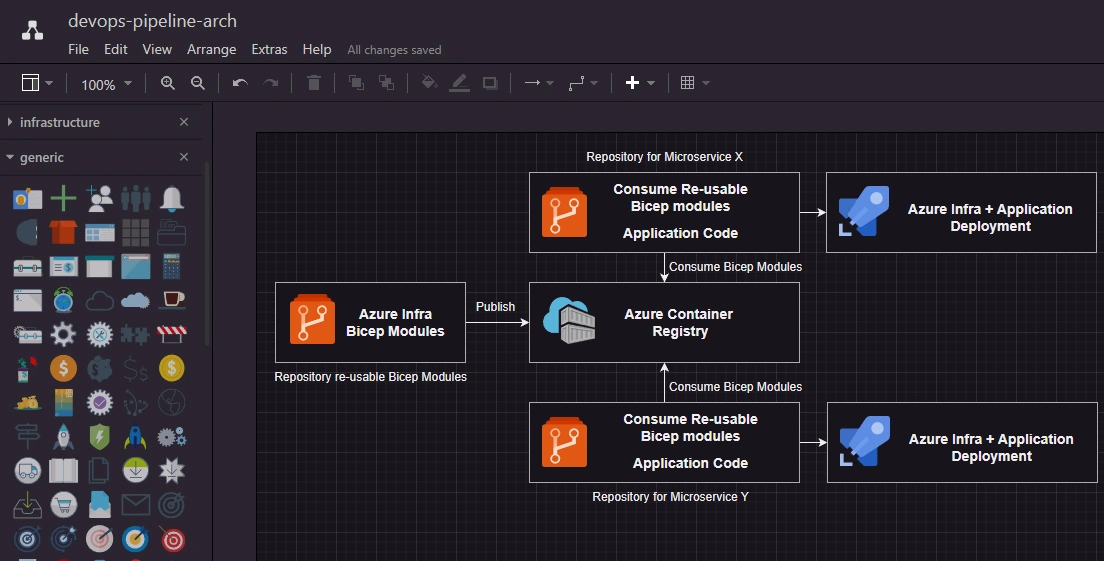
Task: Select the open book shape
Action: point(63,471)
